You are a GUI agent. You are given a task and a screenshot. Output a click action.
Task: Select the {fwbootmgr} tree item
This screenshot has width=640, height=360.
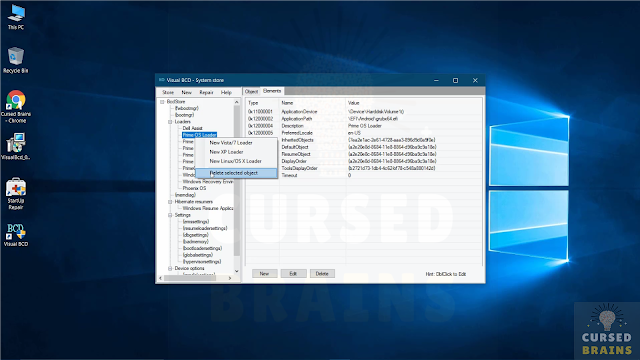pos(186,108)
